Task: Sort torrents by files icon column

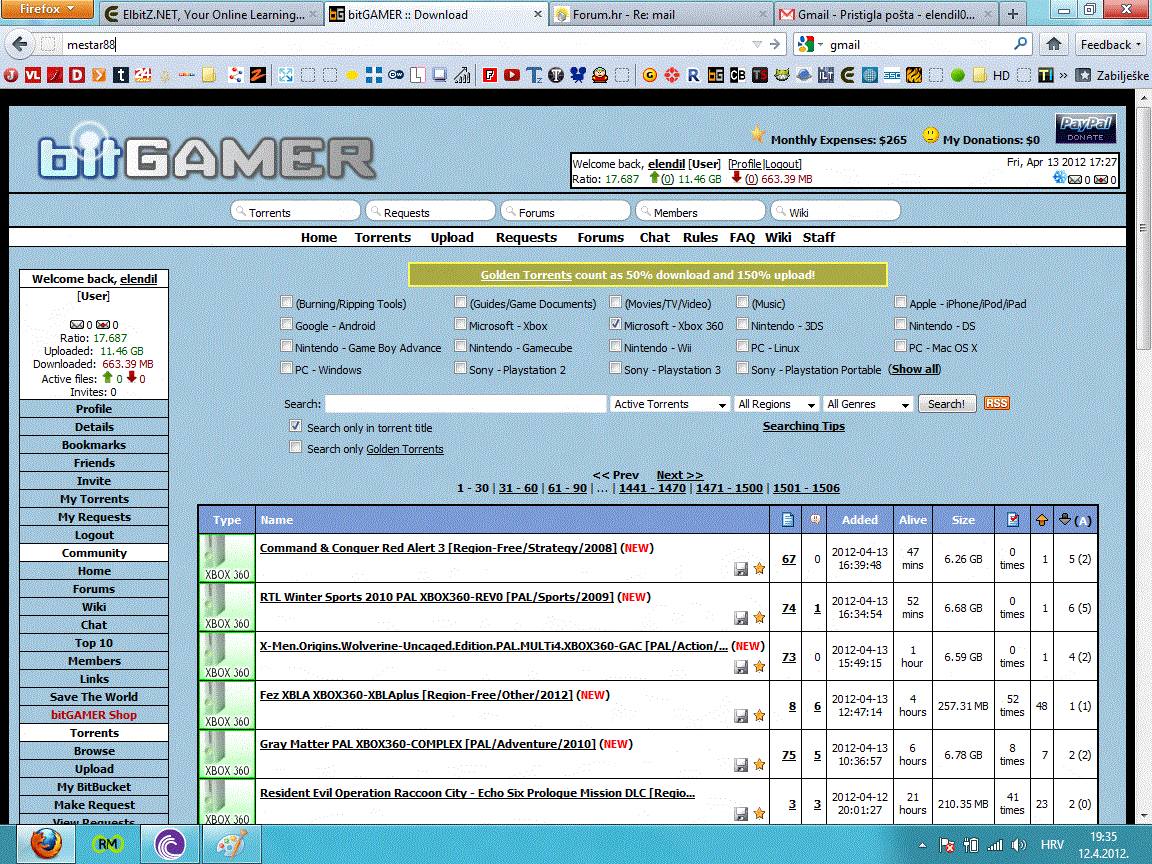Action: pos(788,520)
